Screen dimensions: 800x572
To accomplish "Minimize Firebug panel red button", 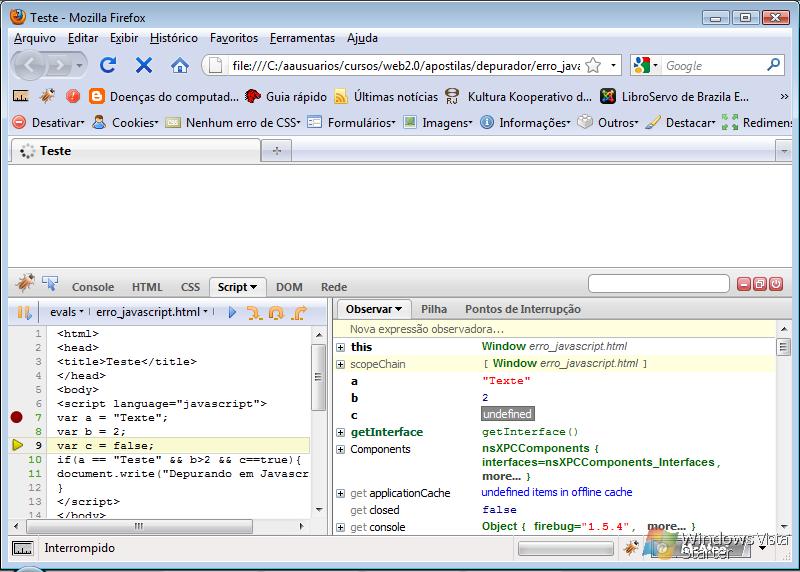I will tap(744, 284).
